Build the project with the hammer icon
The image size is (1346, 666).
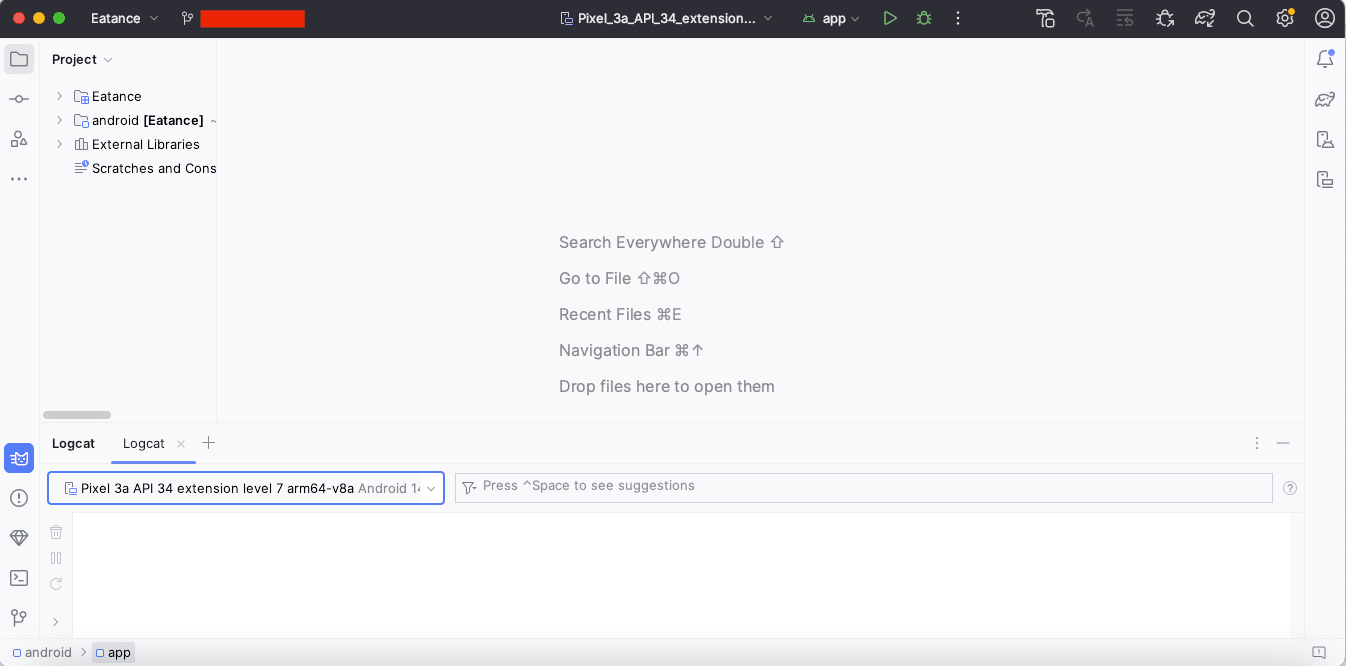pos(1045,17)
